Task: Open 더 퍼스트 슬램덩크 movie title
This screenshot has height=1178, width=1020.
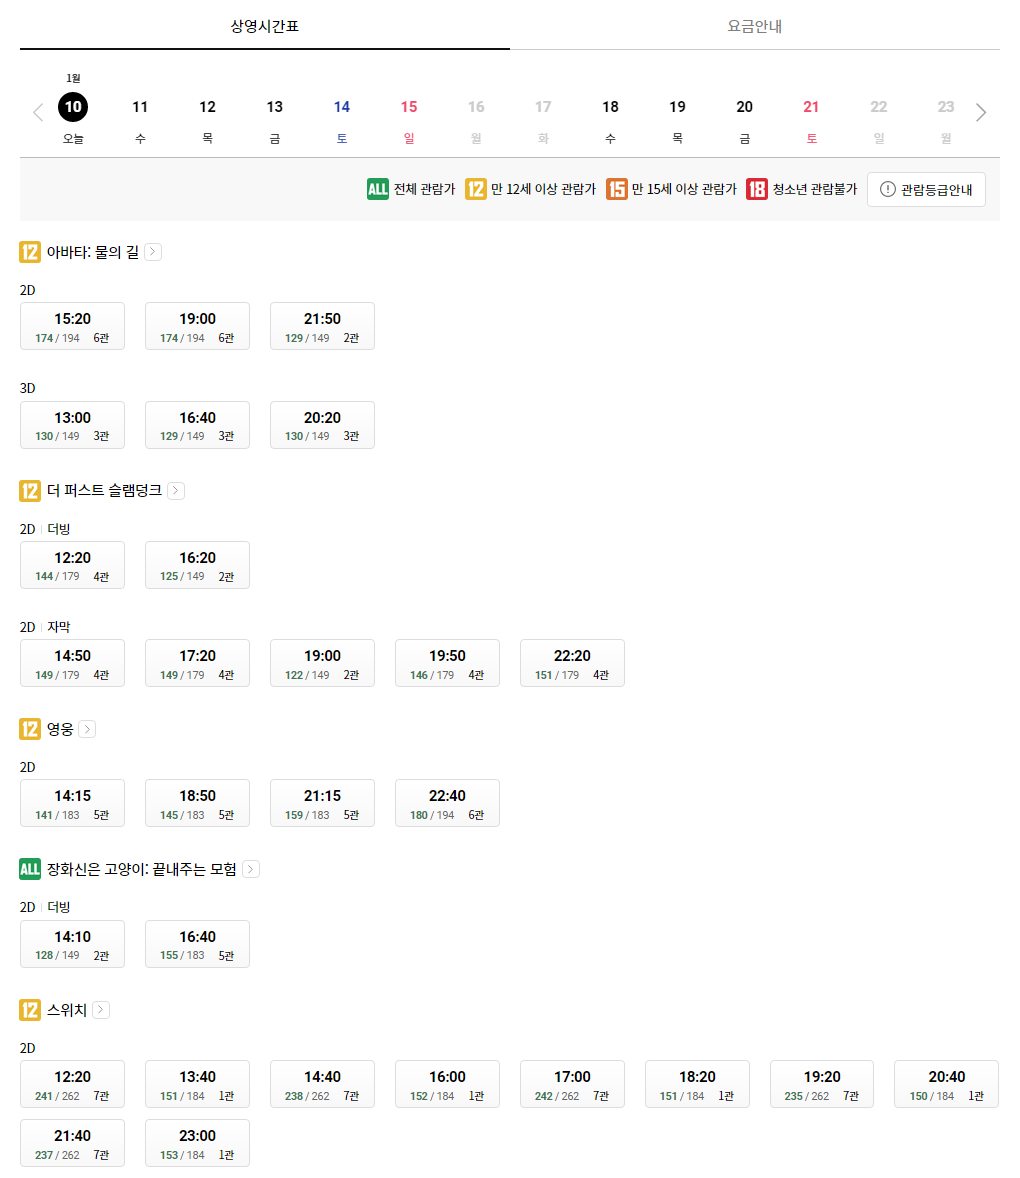Action: [x=104, y=491]
